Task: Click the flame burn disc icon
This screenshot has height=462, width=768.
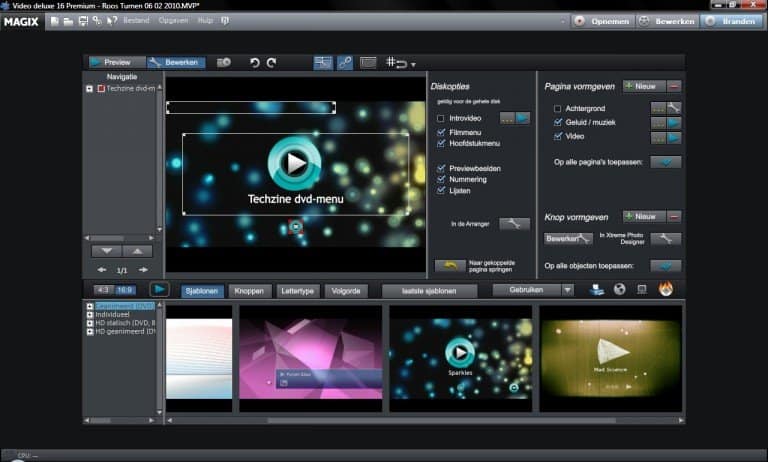Action: pyautogui.click(x=665, y=289)
